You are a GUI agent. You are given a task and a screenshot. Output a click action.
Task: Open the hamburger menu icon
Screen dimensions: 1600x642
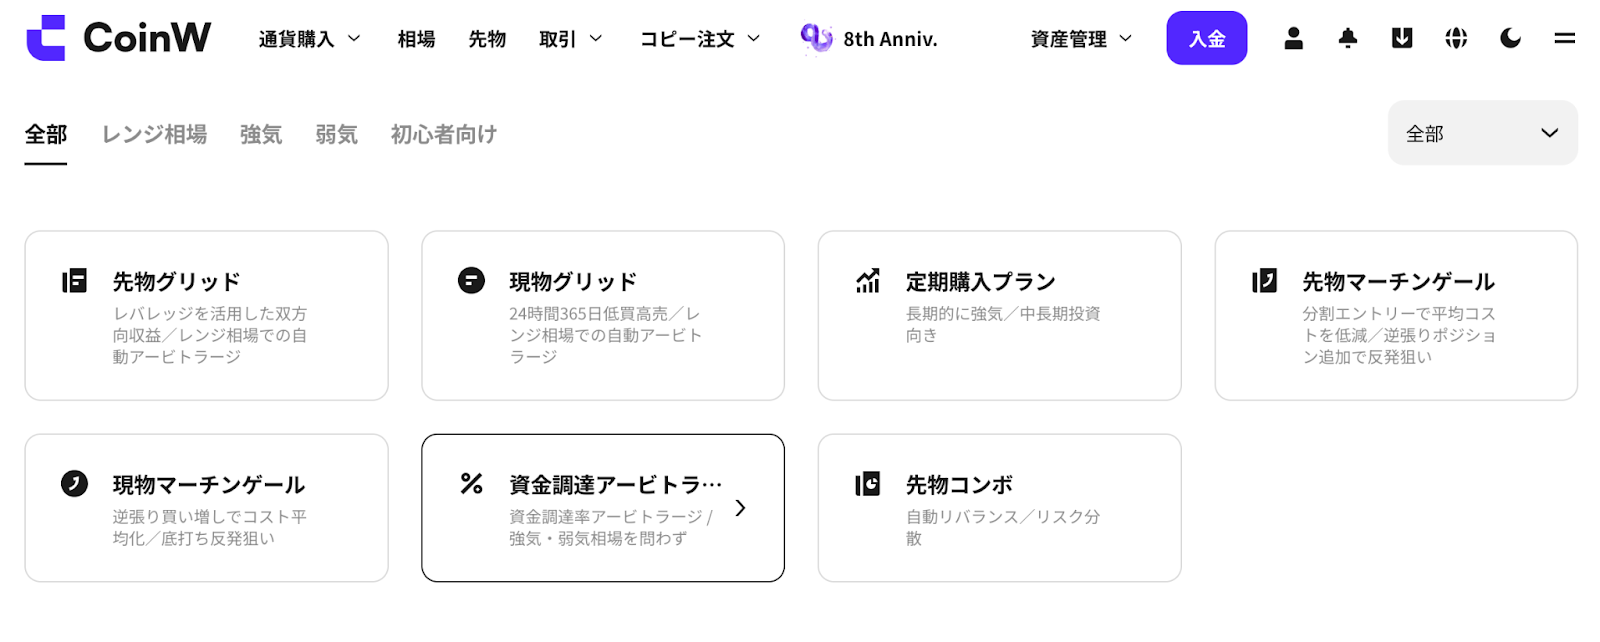[1565, 38]
